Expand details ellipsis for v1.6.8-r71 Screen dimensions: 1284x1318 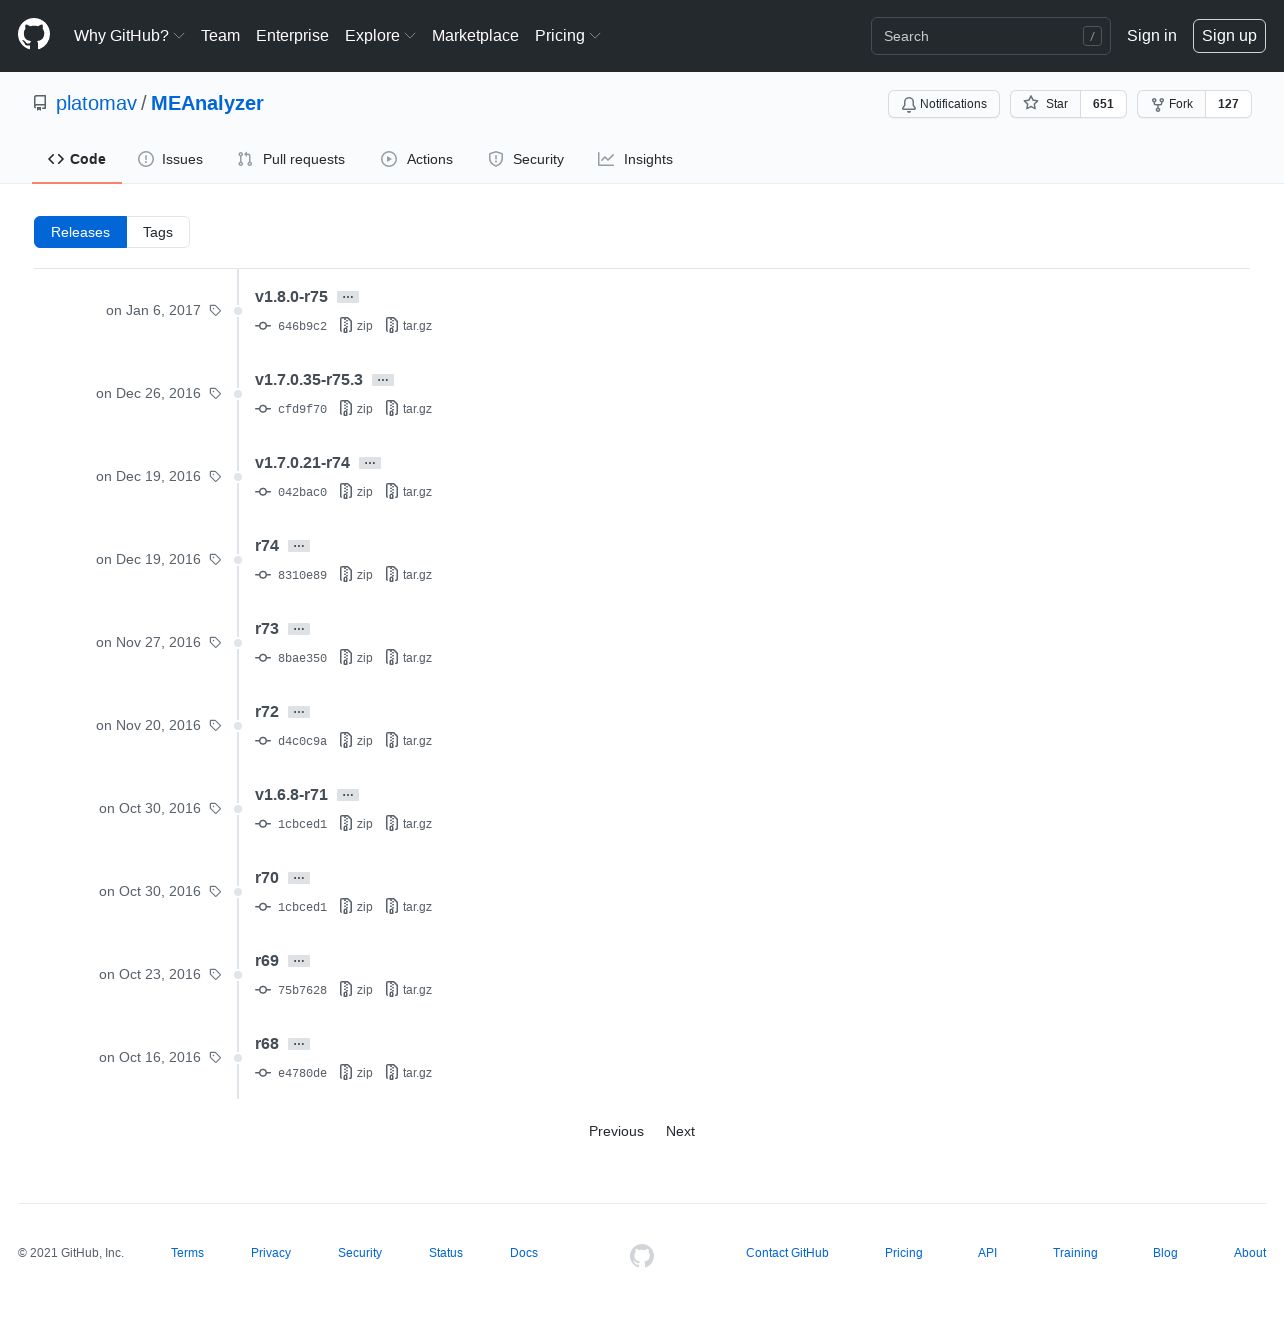tap(348, 795)
